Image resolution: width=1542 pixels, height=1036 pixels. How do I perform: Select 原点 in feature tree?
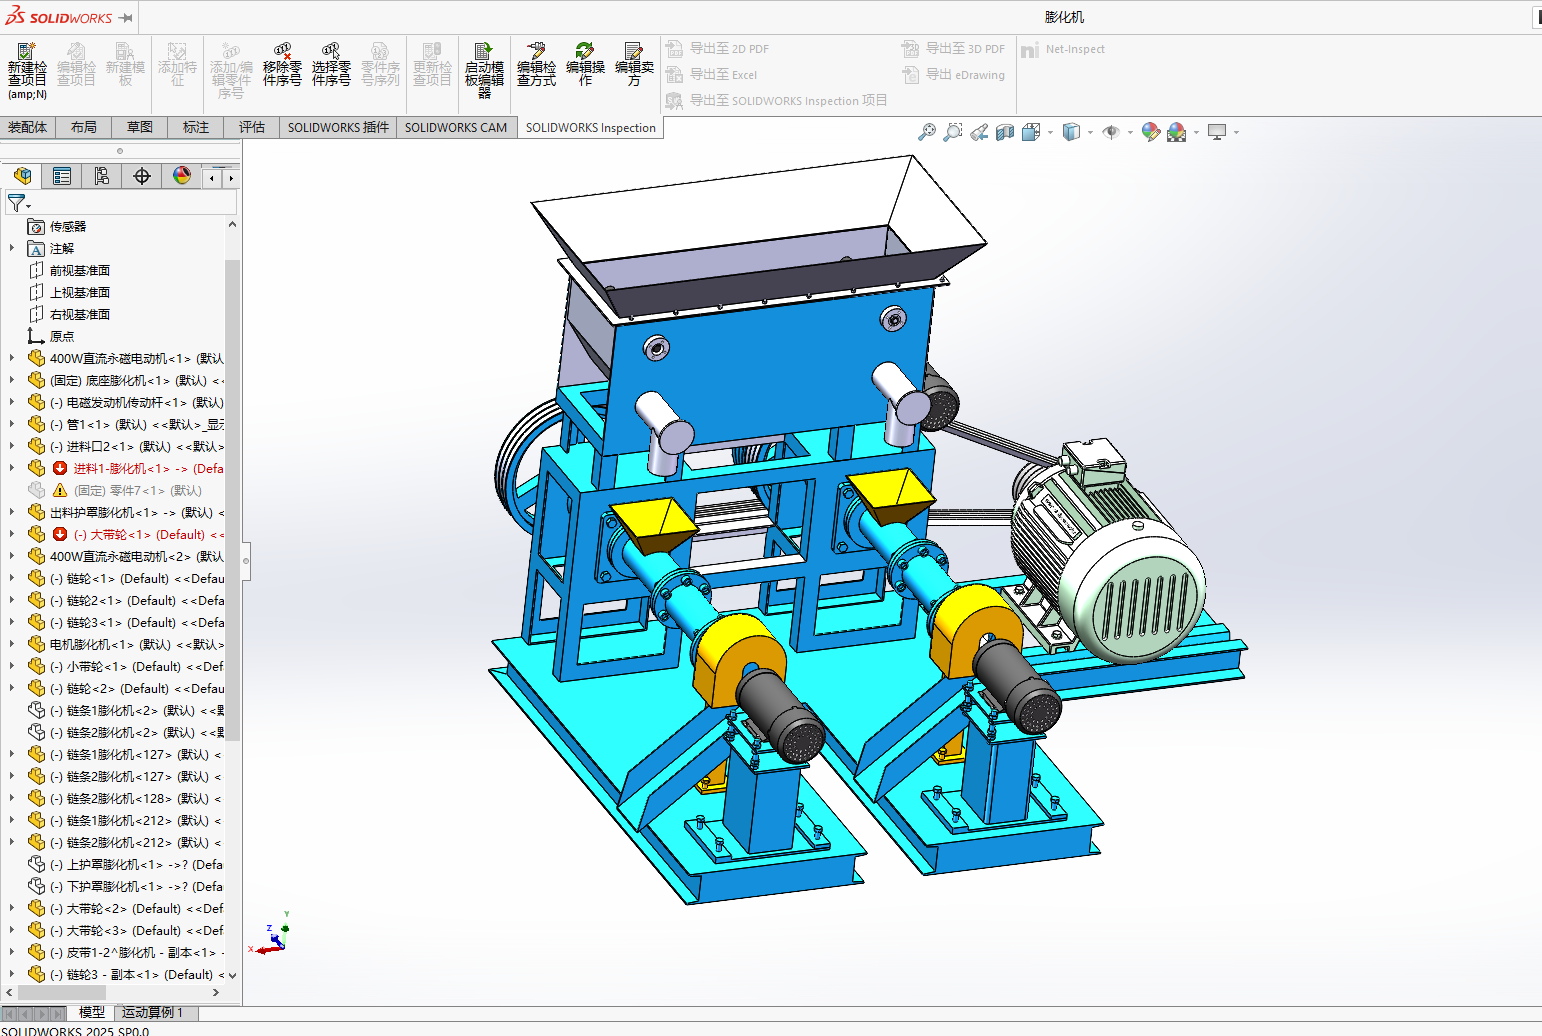pyautogui.click(x=62, y=337)
